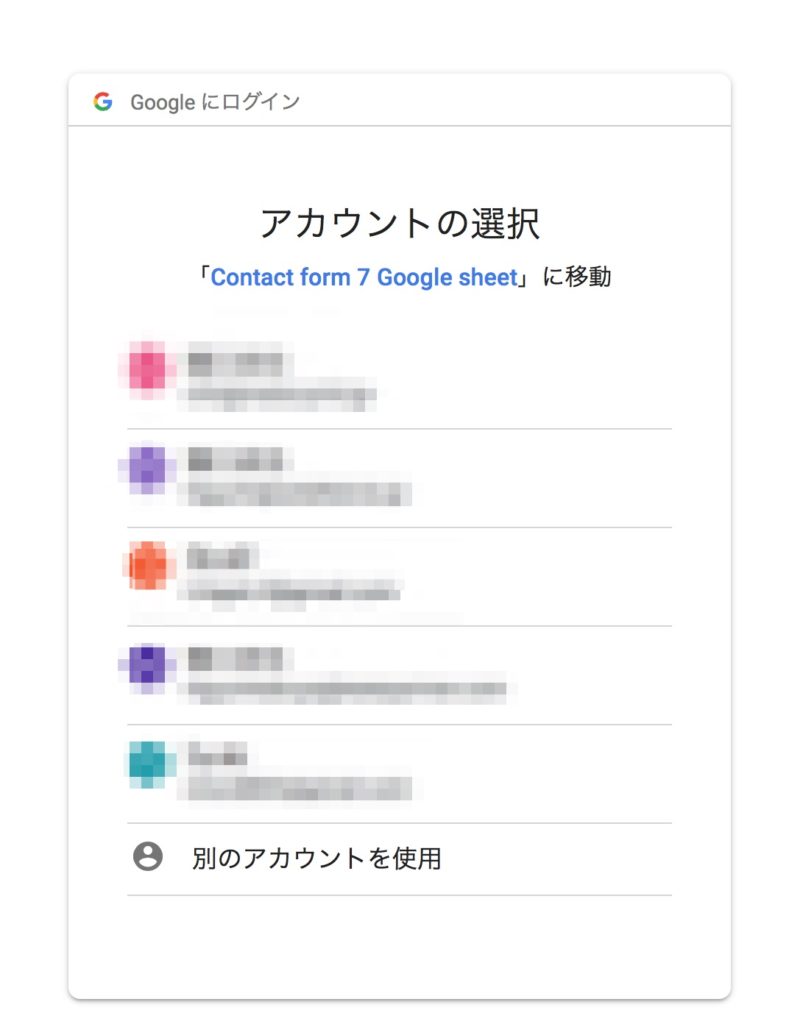
Task: Click the person icon beside 別のアカウントを使用
Action: click(148, 857)
